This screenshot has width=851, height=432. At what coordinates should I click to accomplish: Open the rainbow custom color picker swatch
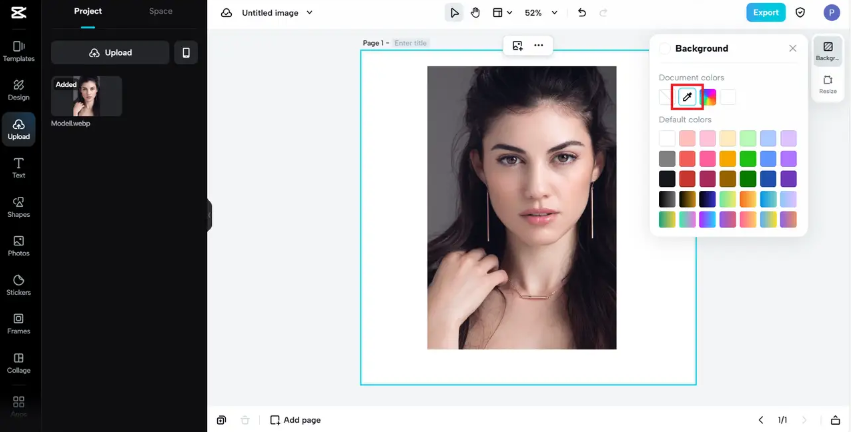708,97
